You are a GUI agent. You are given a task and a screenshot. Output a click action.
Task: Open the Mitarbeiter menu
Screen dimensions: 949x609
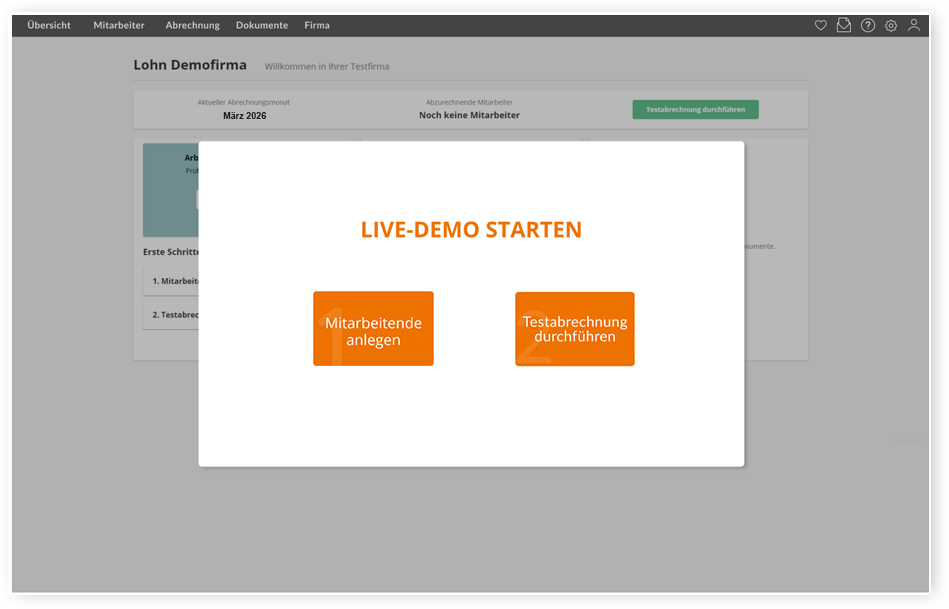click(x=119, y=26)
